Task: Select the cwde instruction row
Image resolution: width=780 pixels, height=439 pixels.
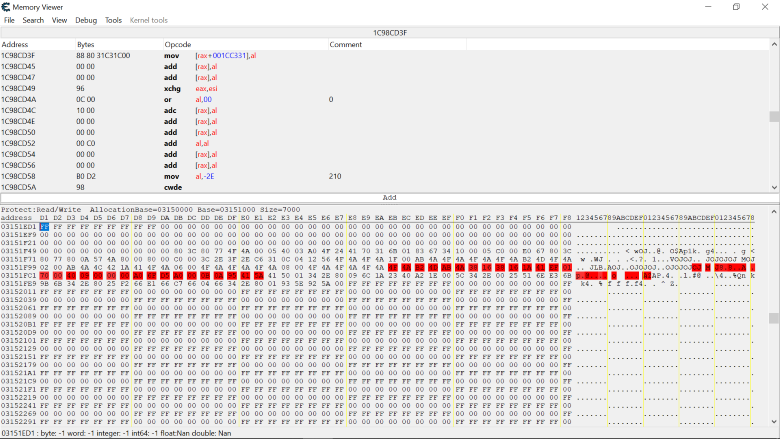Action: point(385,187)
